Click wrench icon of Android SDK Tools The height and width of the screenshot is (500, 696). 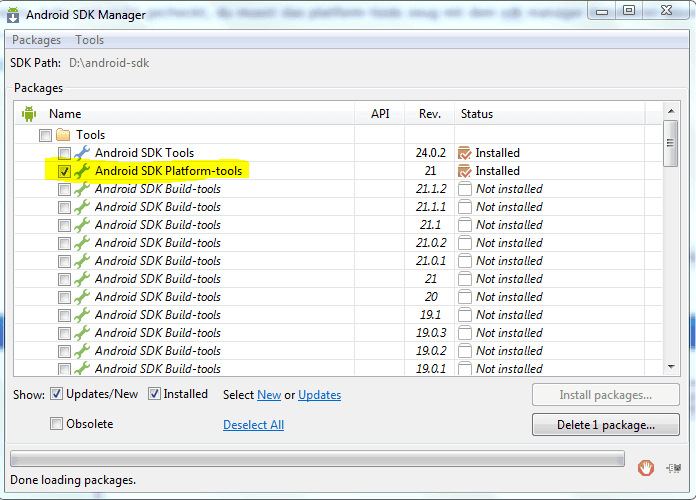tap(82, 153)
